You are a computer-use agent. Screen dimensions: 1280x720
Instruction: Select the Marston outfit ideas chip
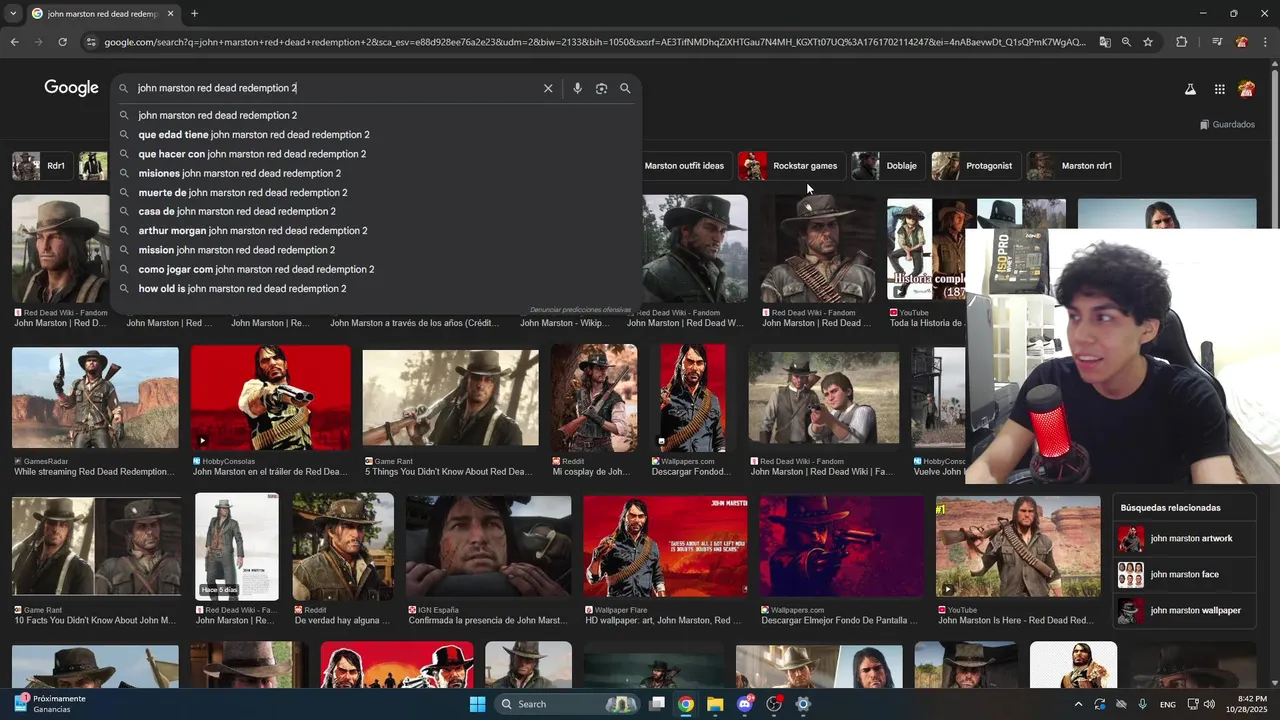[684, 166]
